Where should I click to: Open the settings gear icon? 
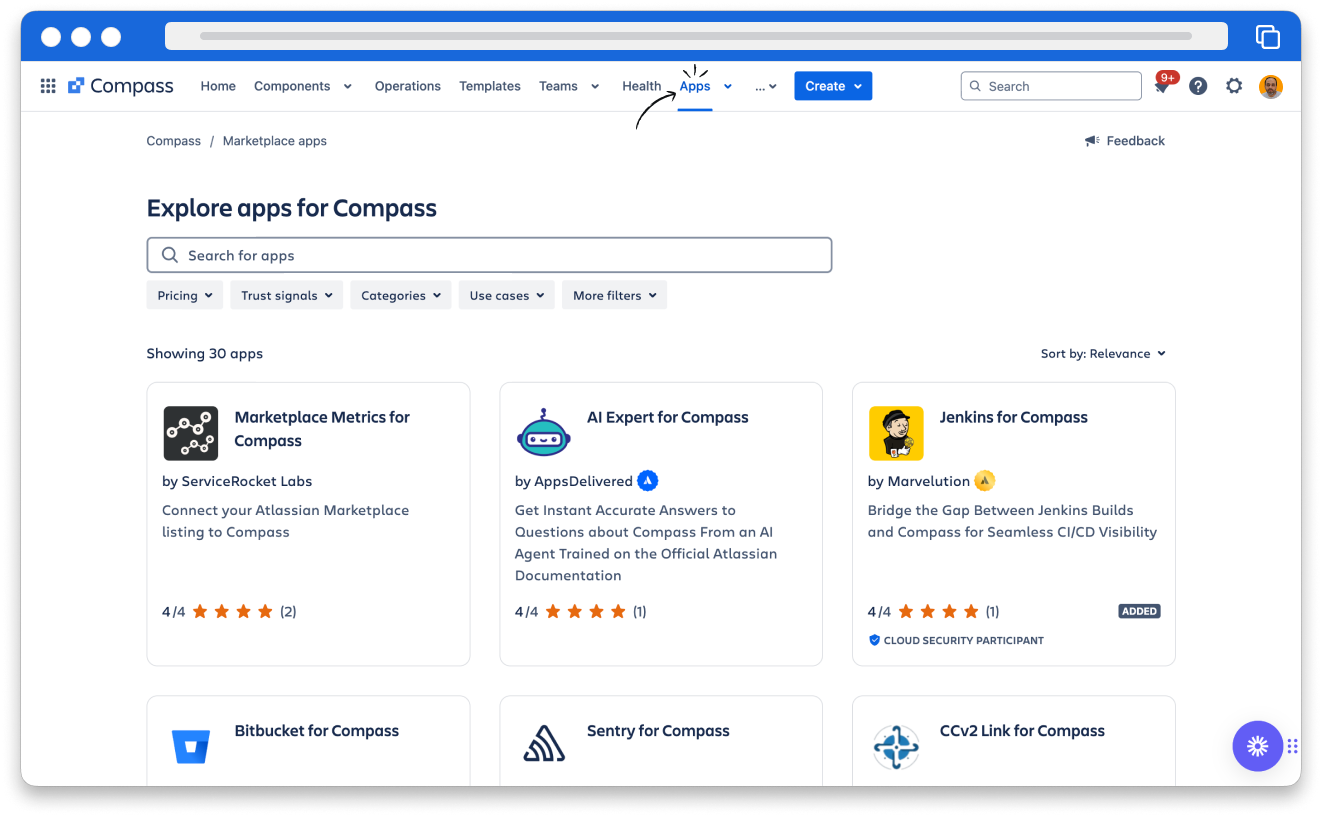click(x=1234, y=86)
